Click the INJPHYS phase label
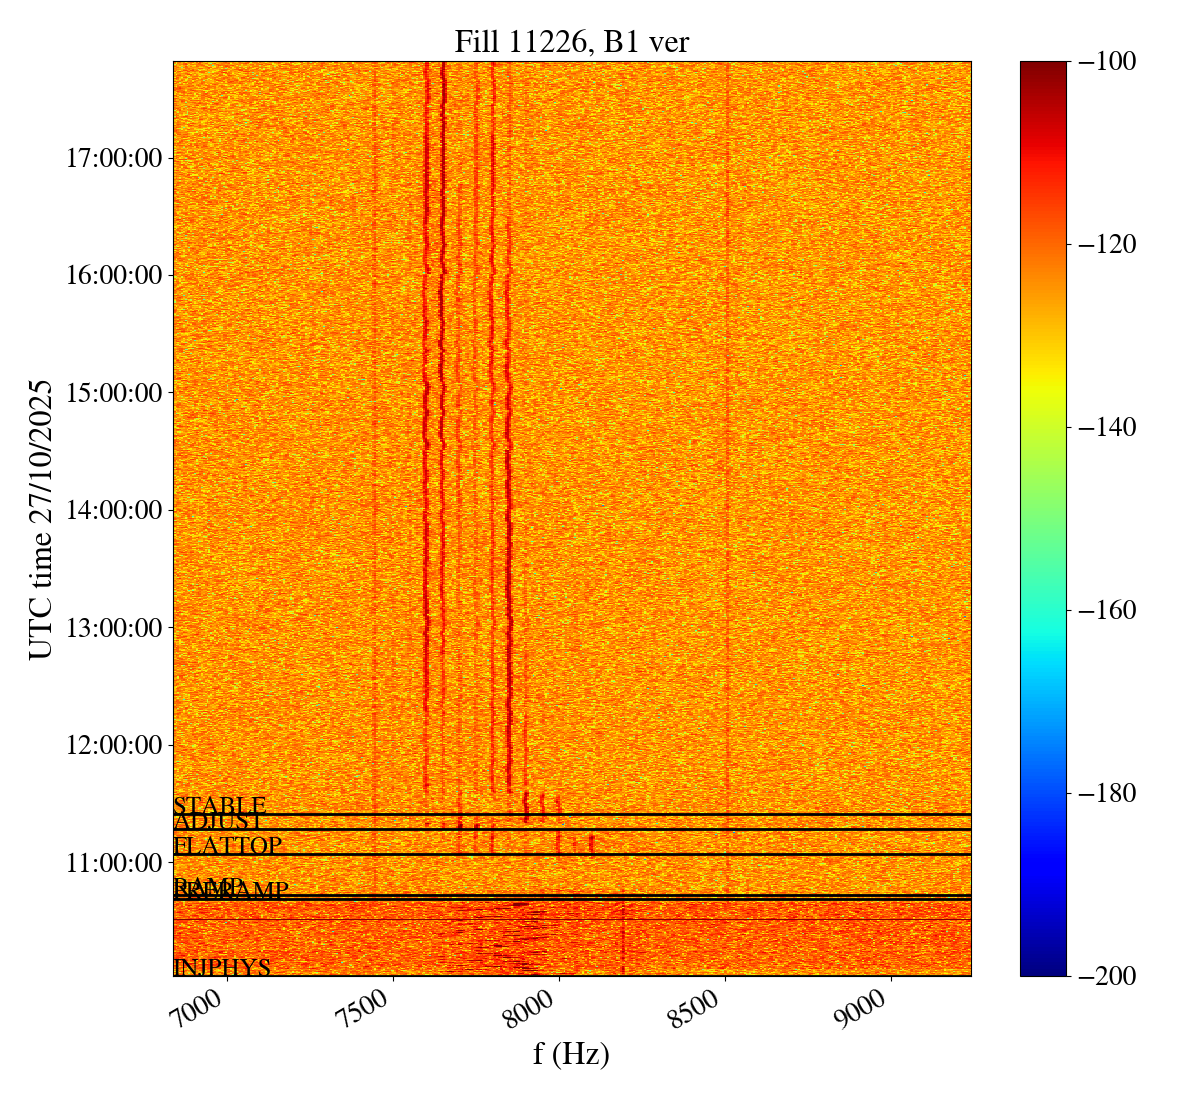The image size is (1200, 1100). click(x=222, y=967)
